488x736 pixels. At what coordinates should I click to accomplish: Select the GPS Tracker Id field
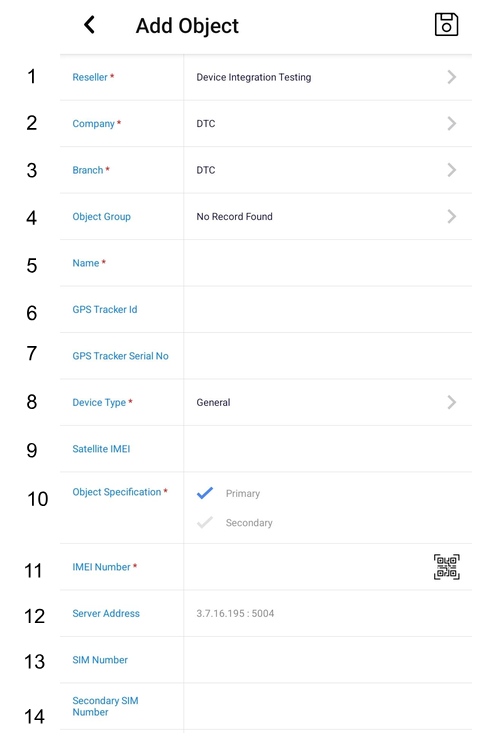[328, 309]
